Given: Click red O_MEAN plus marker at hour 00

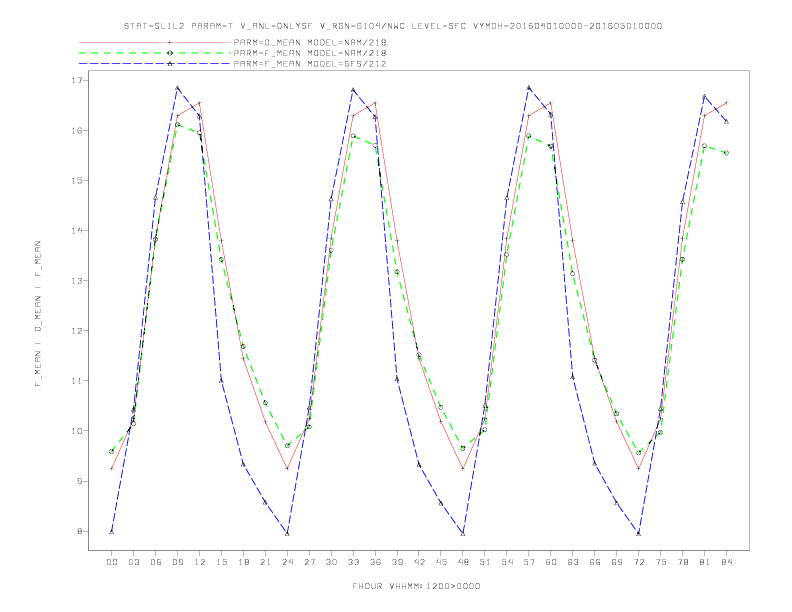Looking at the screenshot, I should coord(112,469).
